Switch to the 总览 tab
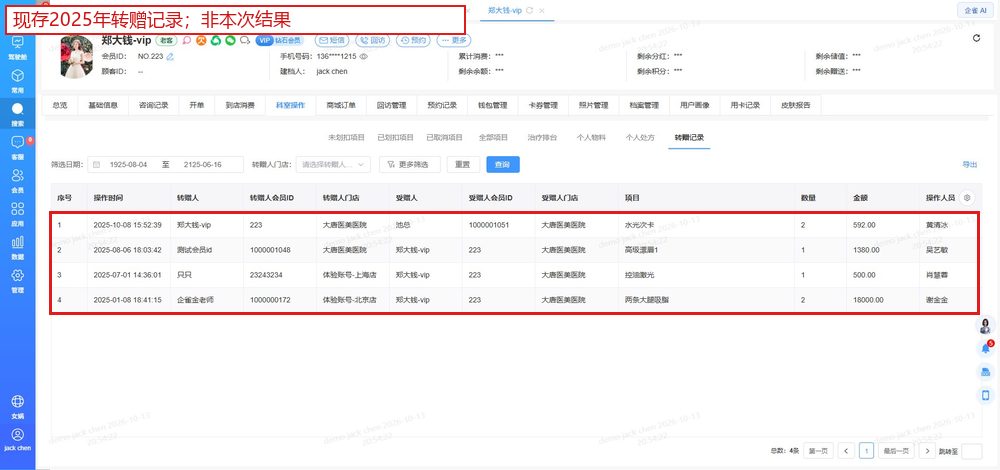Screen dimensions: 1000x470 (60, 106)
